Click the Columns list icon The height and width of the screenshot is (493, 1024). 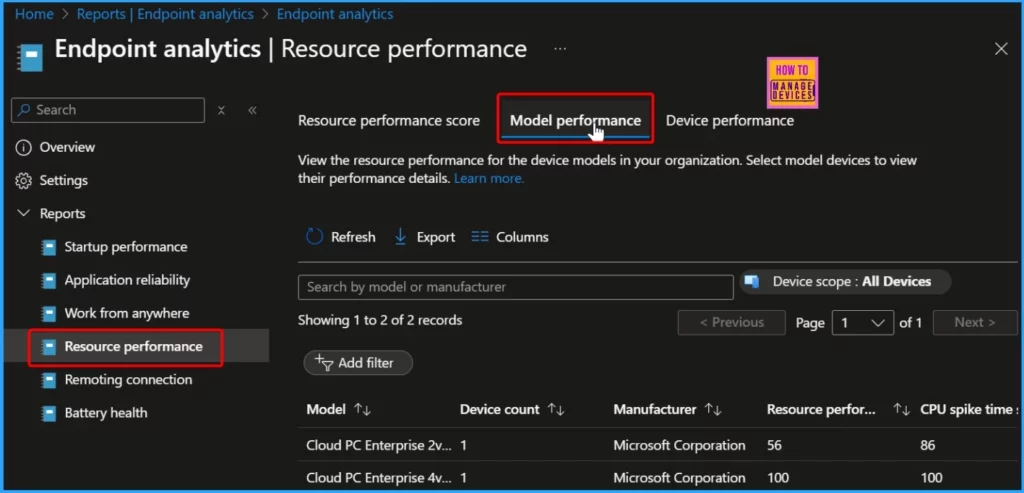click(480, 237)
